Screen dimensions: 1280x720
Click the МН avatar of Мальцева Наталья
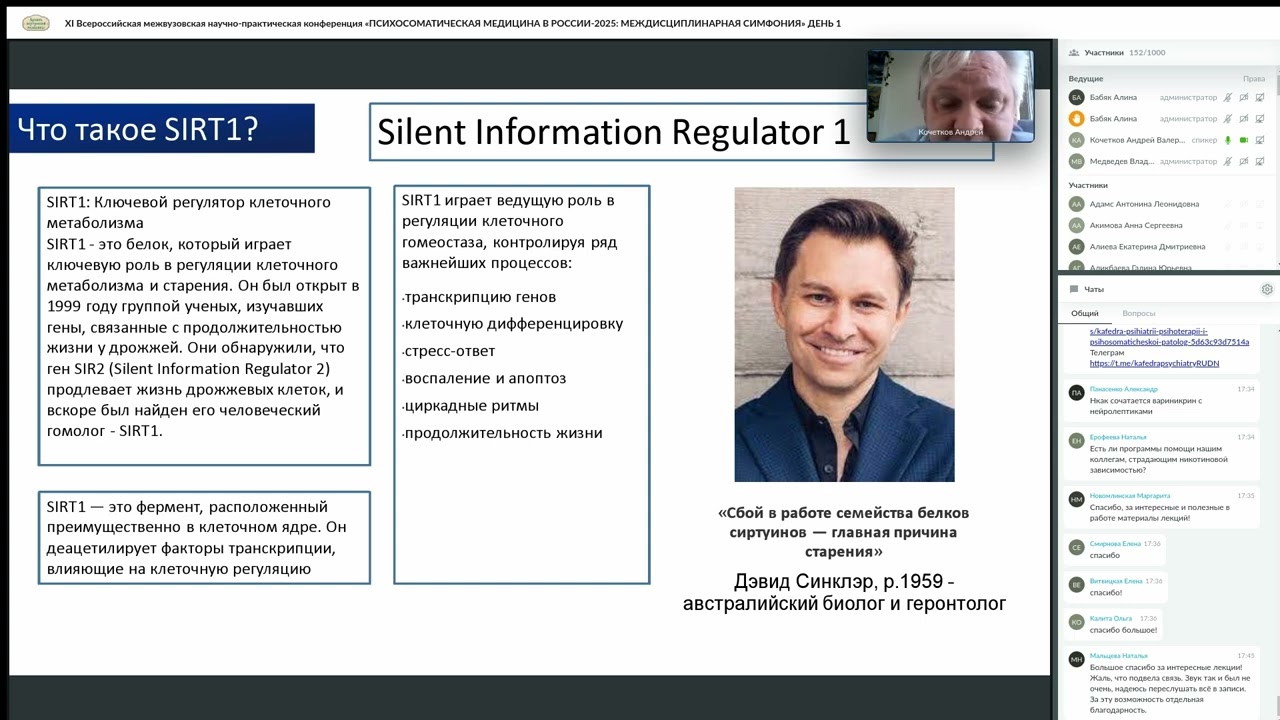tap(1076, 659)
